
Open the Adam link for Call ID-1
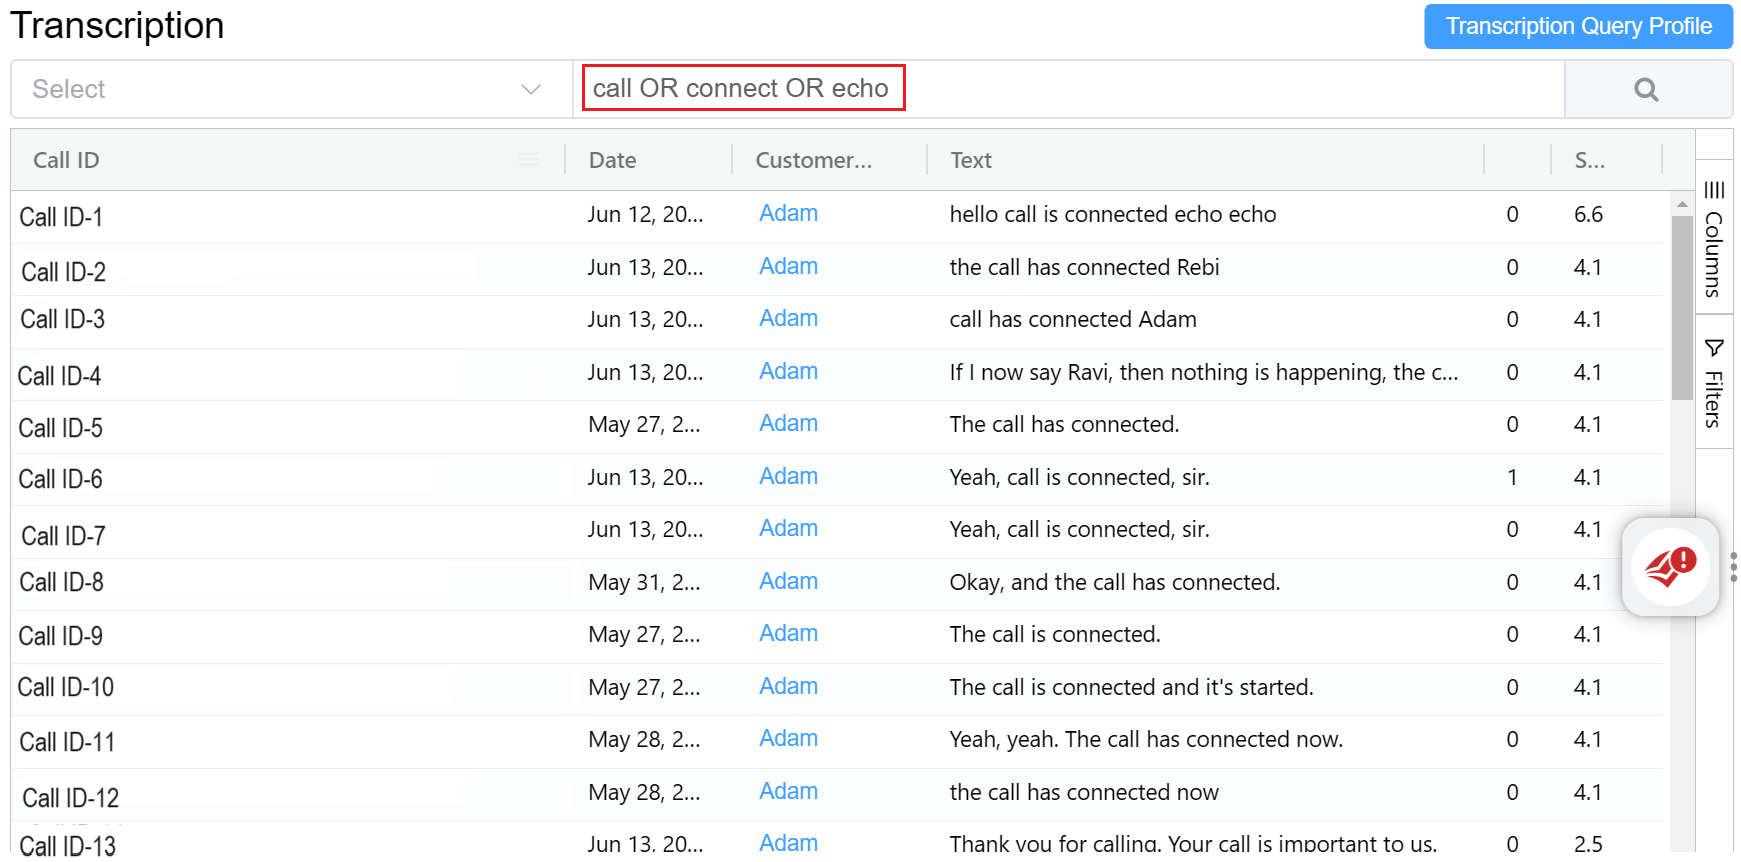click(x=788, y=214)
